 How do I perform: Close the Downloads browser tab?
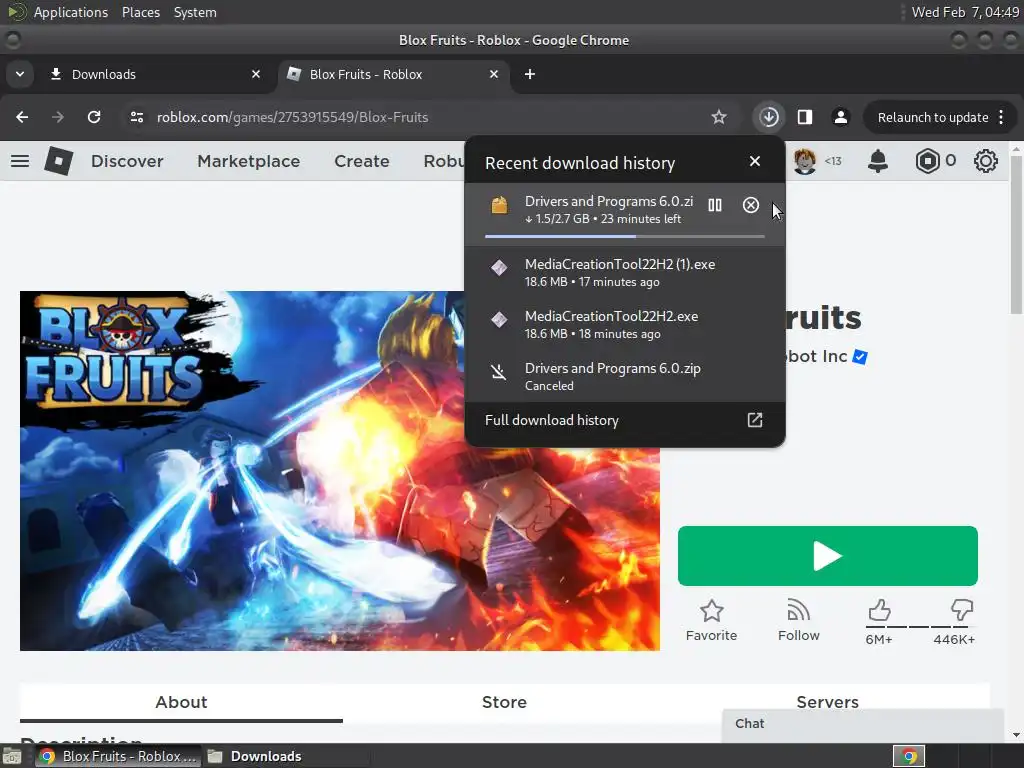[255, 74]
